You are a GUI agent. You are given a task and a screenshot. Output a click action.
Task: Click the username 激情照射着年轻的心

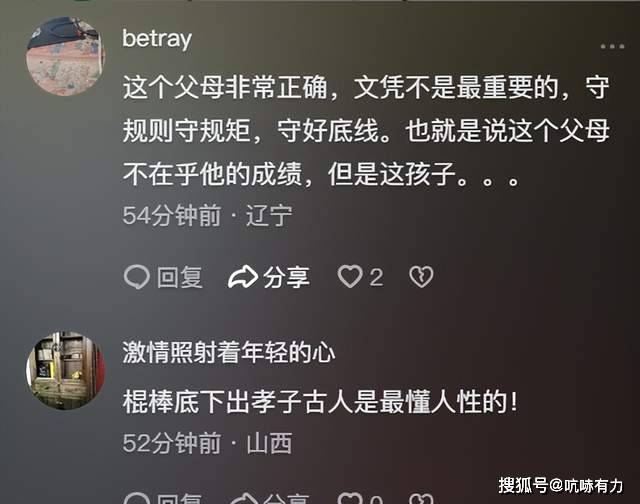pyautogui.click(x=229, y=353)
